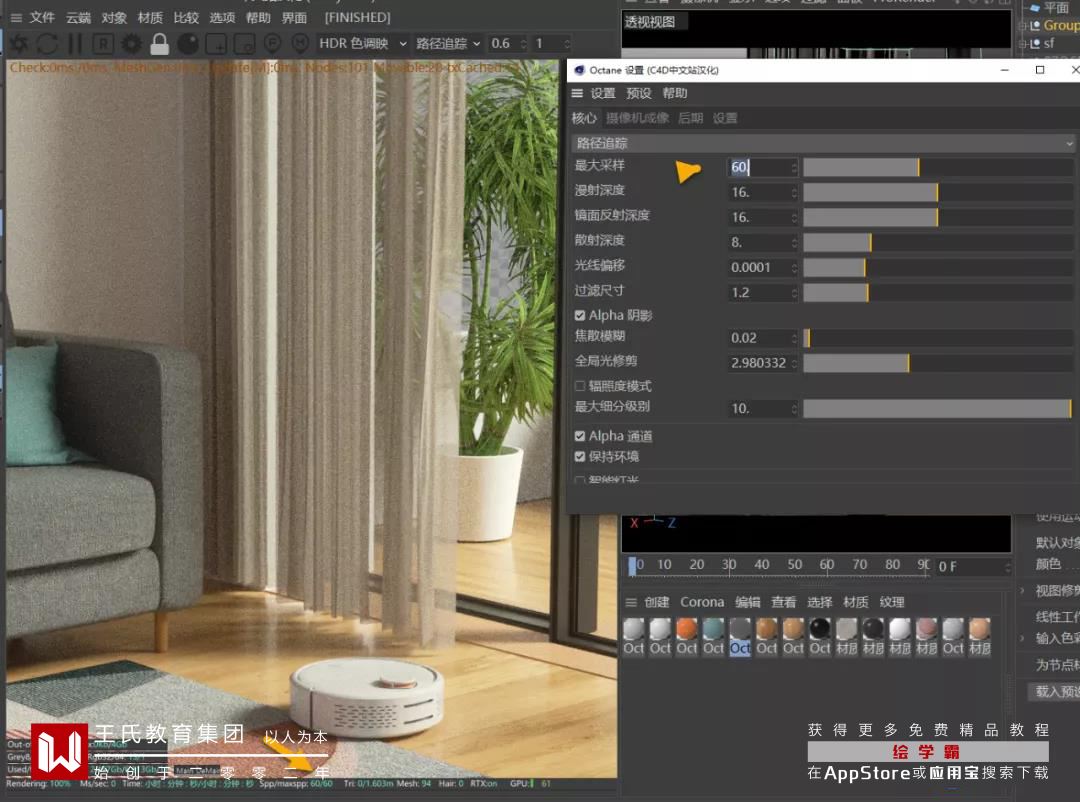
Task: Open the 文件 menu in Live Viewer
Action: click(x=42, y=17)
